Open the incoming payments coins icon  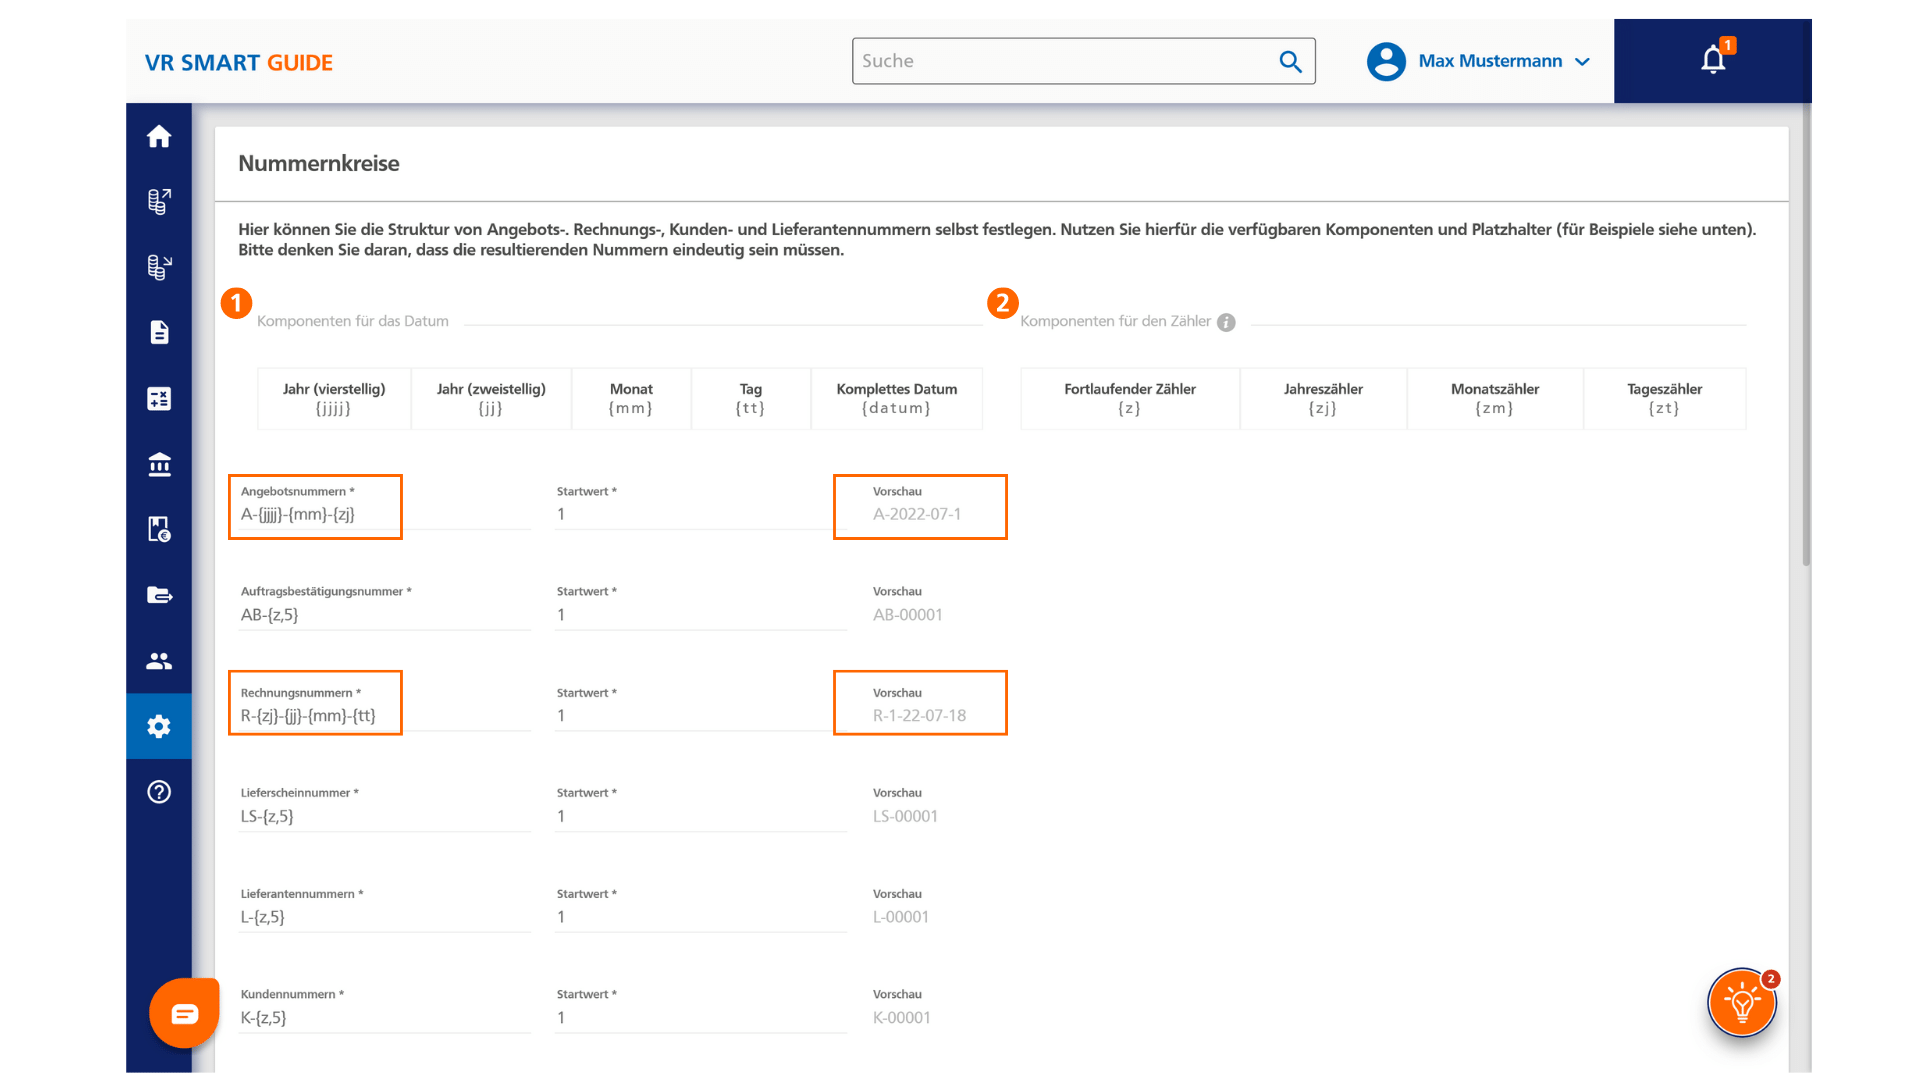pyautogui.click(x=159, y=267)
